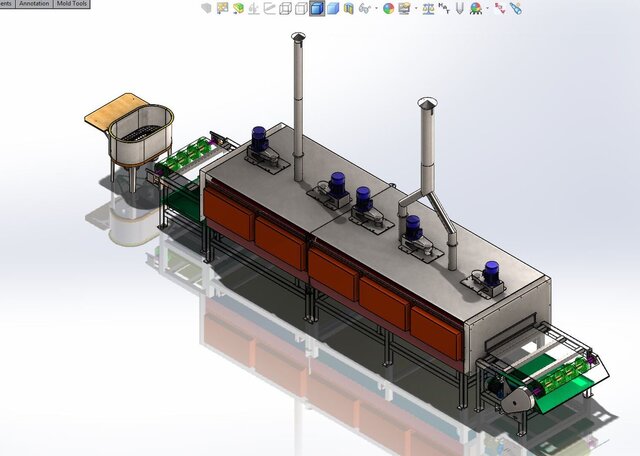This screenshot has width=640, height=456.
Task: Click the gray shield icon at toolbar start
Action: point(207,8)
